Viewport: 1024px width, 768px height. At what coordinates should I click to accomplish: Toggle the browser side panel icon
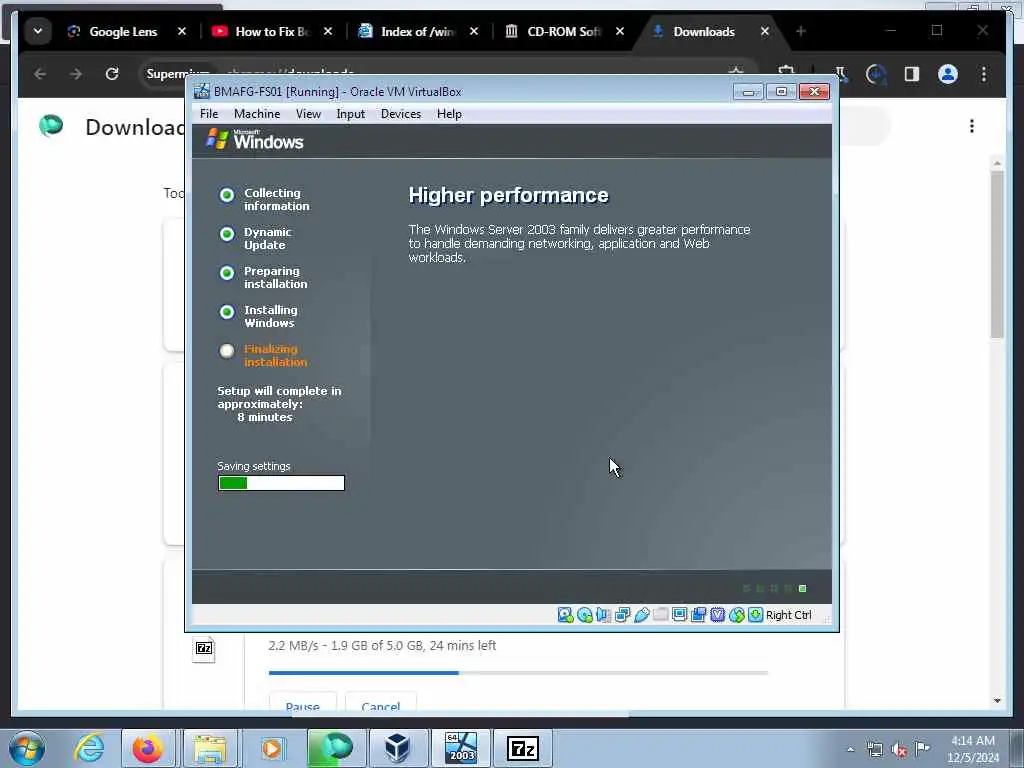coord(912,74)
